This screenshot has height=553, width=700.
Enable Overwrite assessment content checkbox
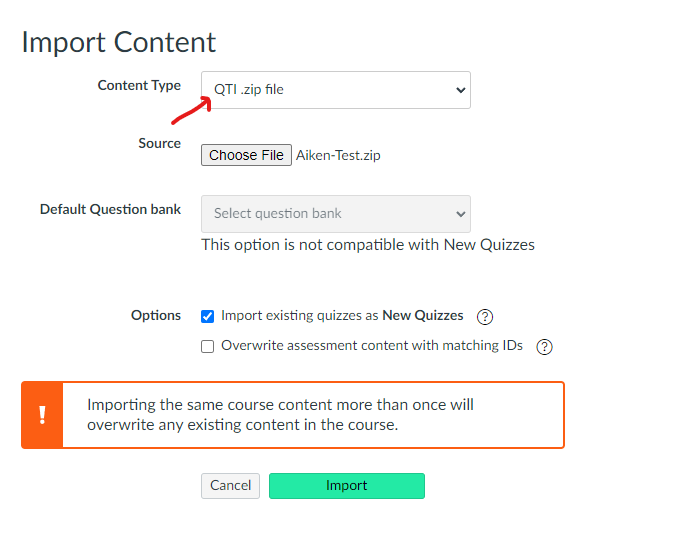208,347
